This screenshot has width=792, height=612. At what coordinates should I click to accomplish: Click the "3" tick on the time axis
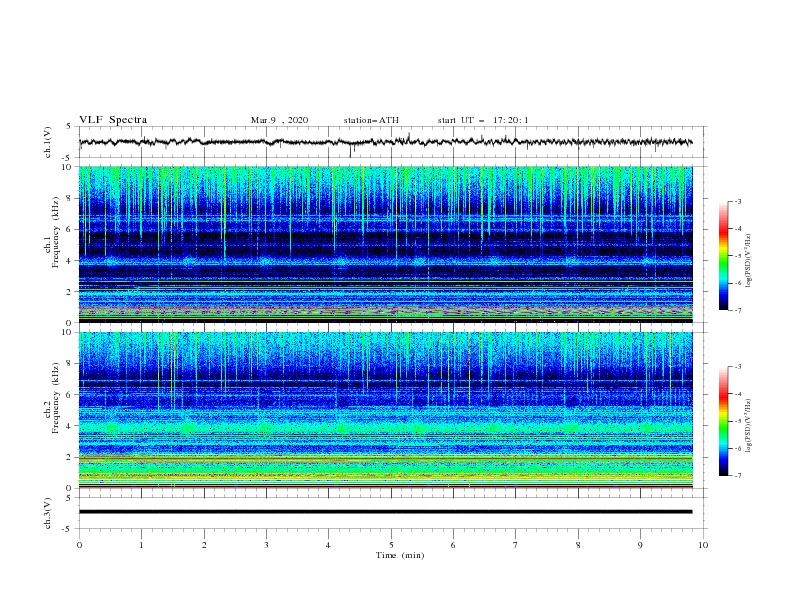pos(266,545)
